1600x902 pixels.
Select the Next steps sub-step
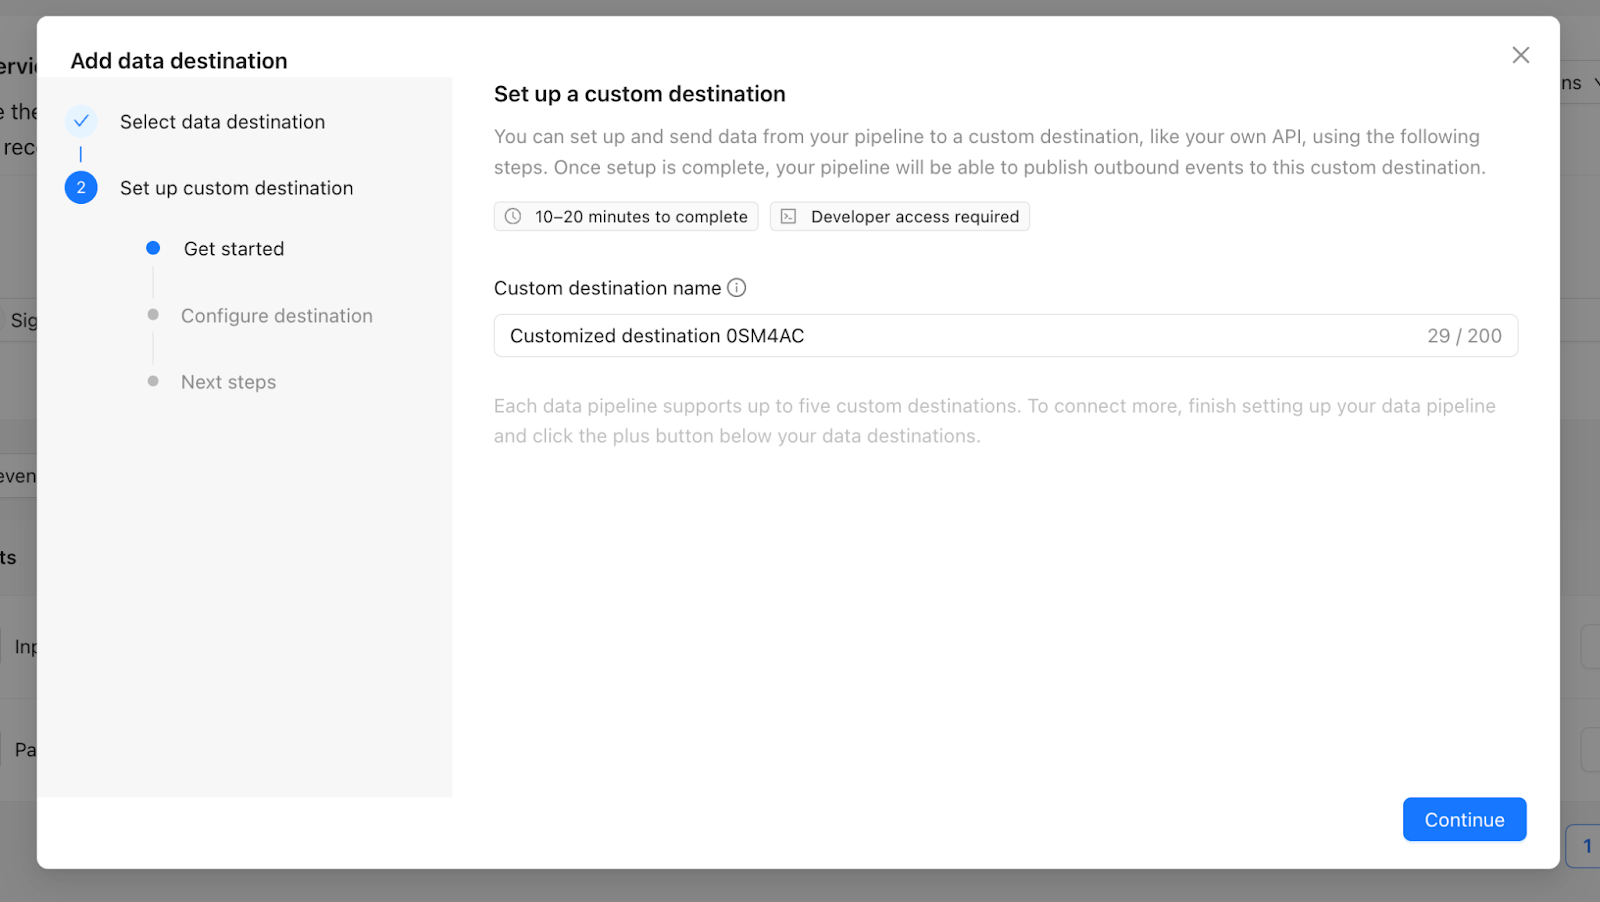pos(228,382)
